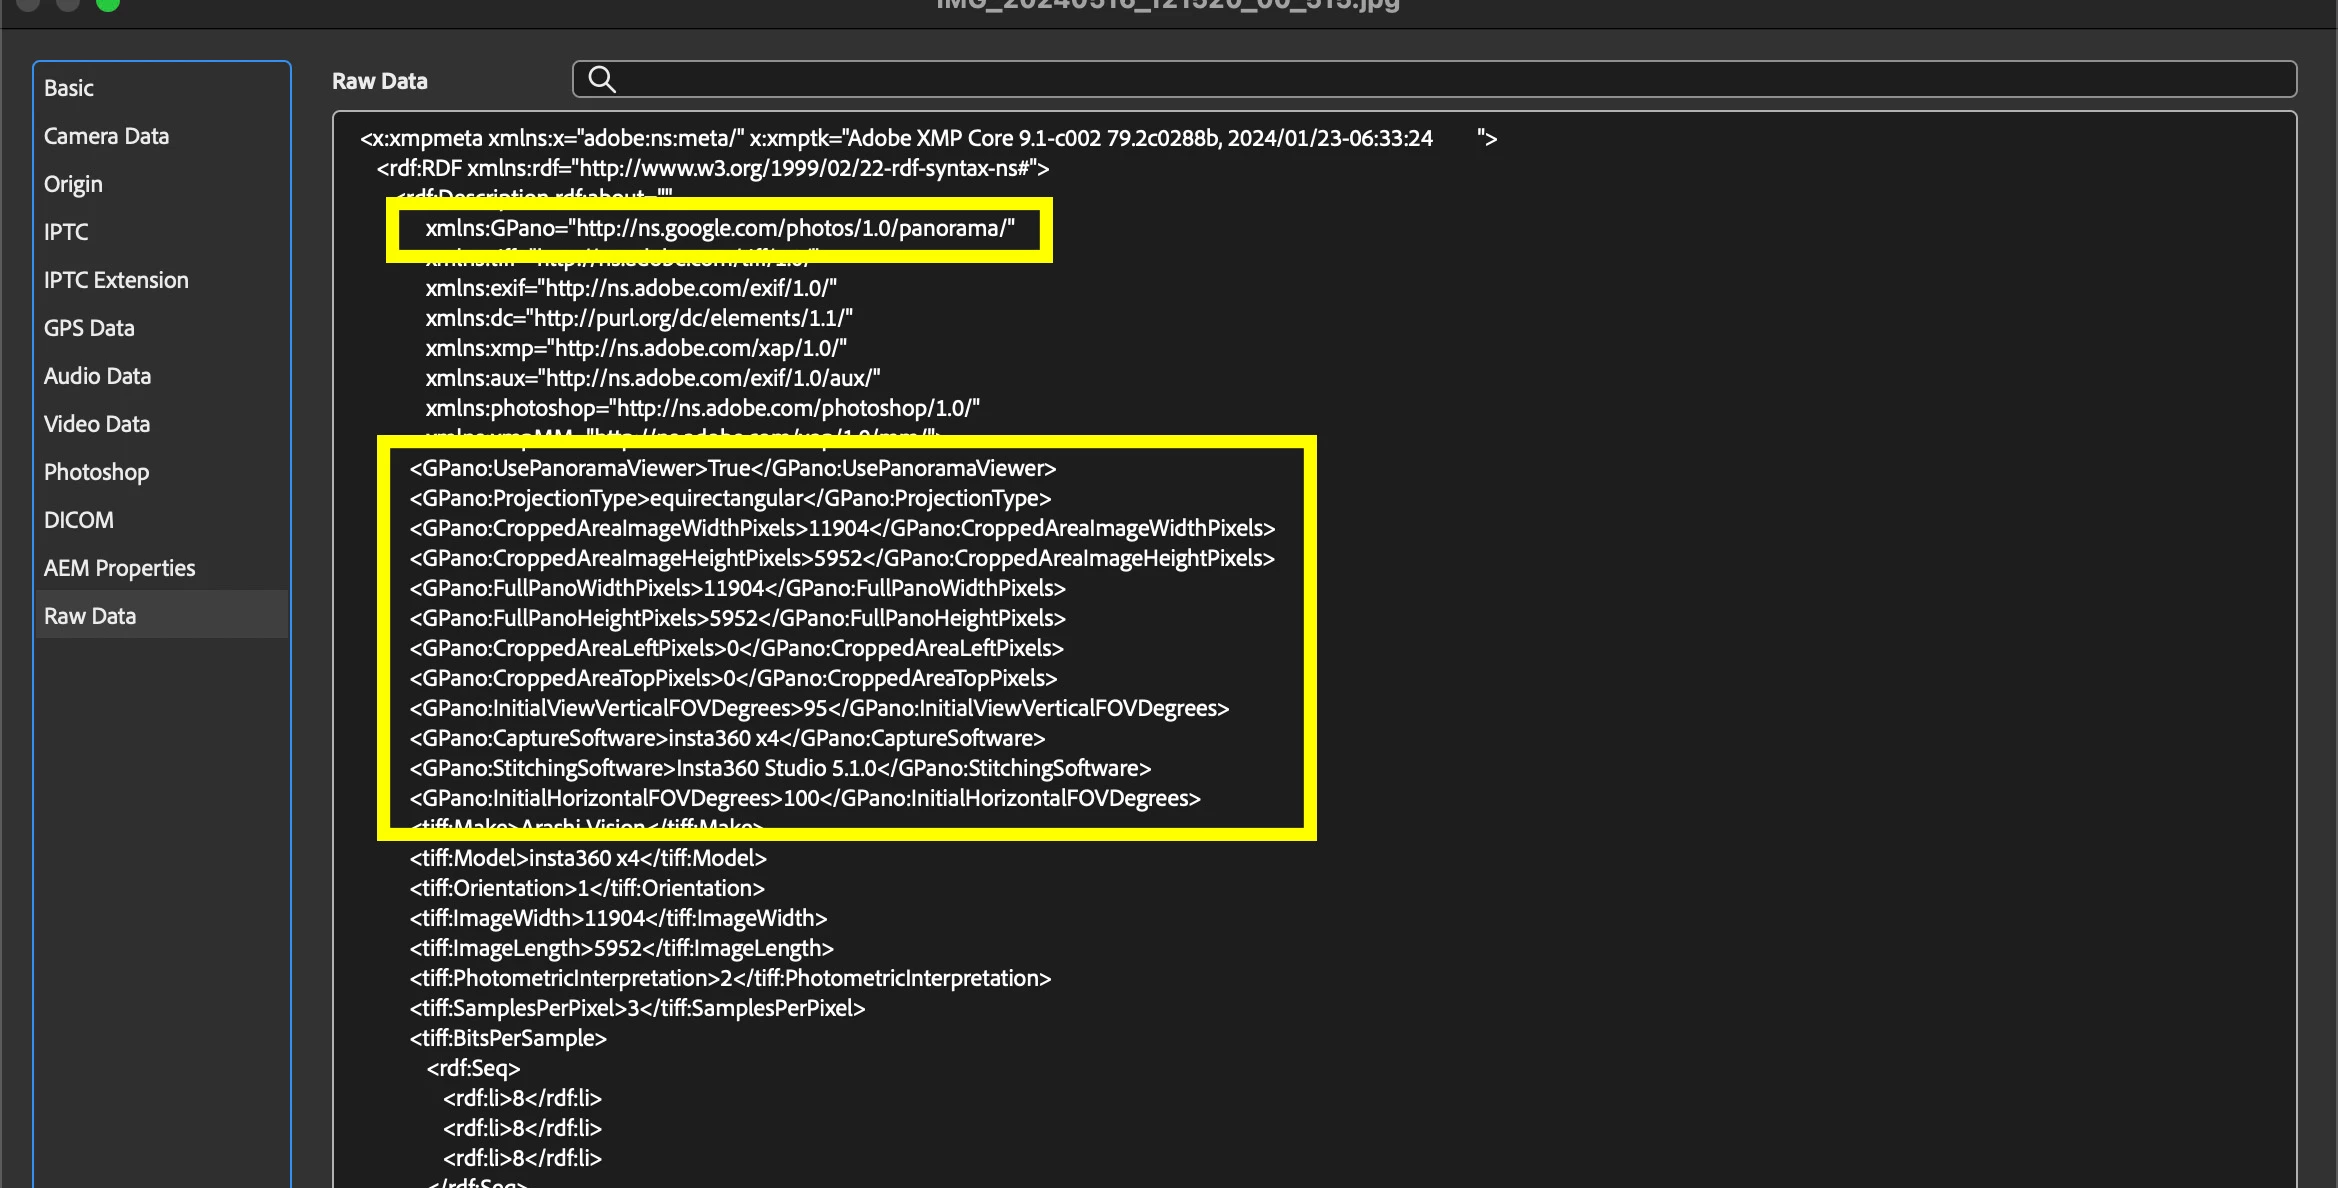Click the xmlns:GPano namespace line
This screenshot has height=1188, width=2338.
(719, 228)
